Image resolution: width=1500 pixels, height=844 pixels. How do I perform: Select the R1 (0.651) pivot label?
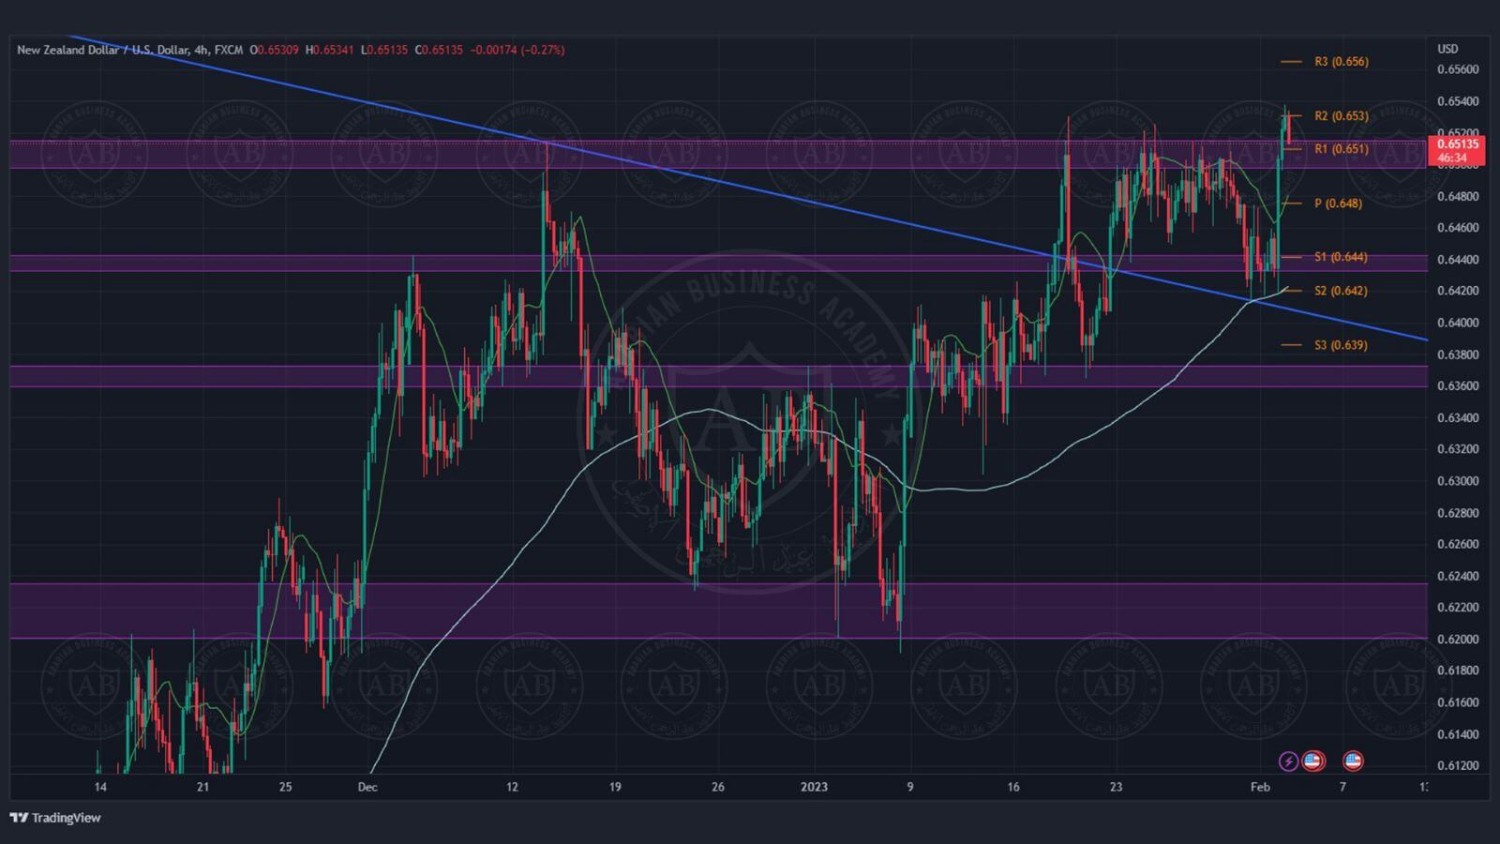pos(1341,149)
